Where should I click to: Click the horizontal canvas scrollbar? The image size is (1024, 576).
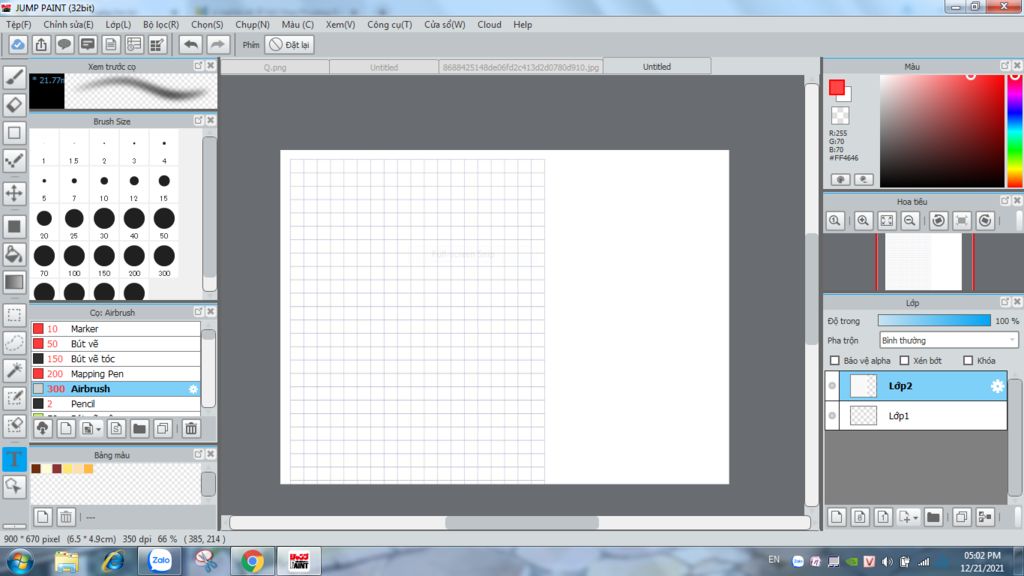[x=521, y=522]
